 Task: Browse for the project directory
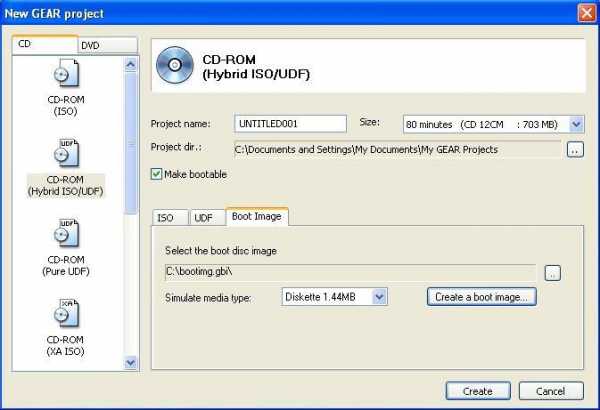tap(574, 150)
